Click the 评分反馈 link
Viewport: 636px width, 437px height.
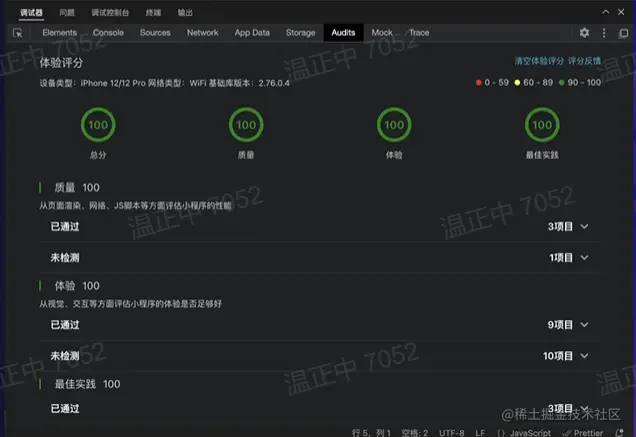point(584,61)
